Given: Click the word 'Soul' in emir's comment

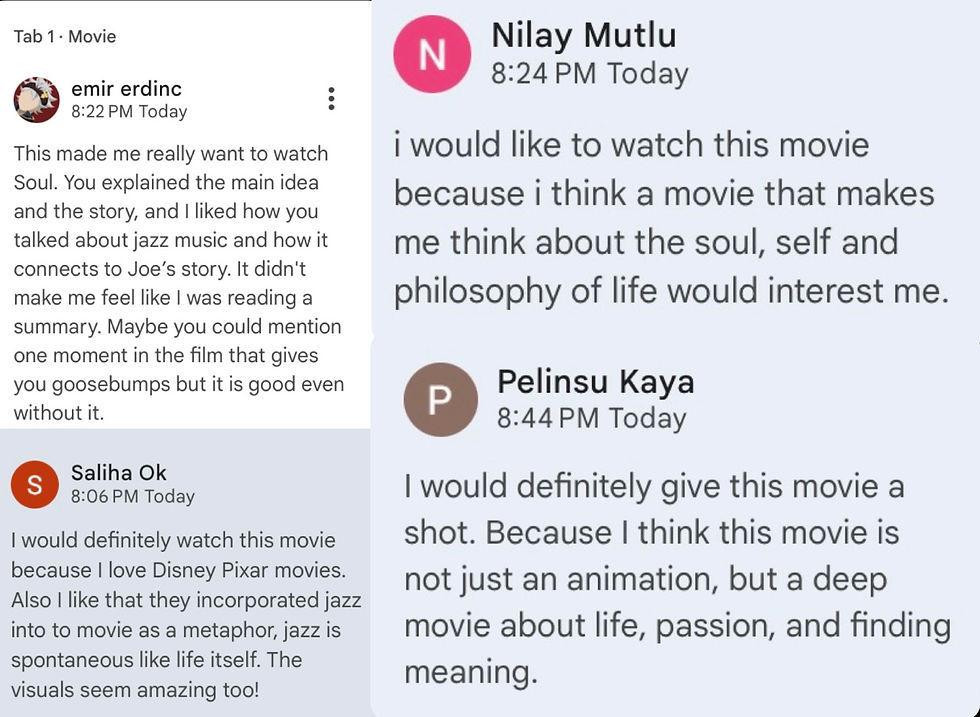Looking at the screenshot, I should [x=34, y=183].
